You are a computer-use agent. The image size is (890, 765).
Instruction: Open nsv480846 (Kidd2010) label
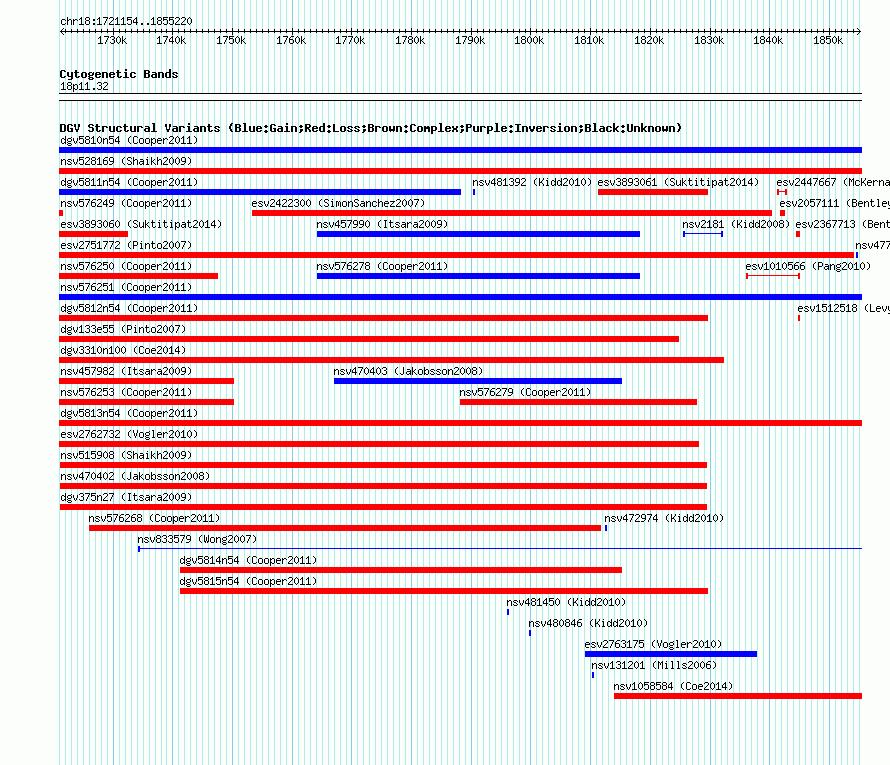588,623
